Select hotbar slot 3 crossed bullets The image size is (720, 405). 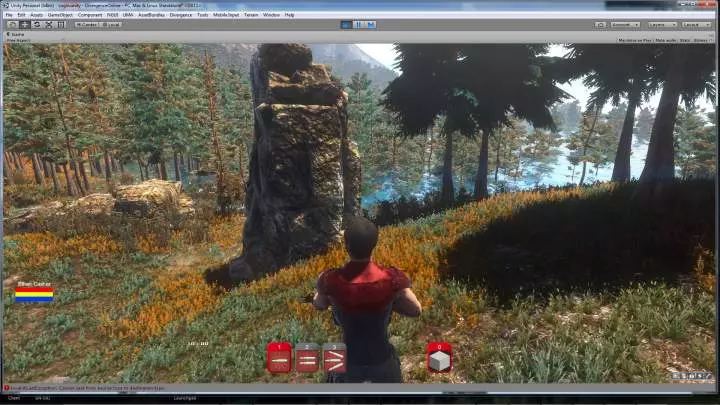335,357
